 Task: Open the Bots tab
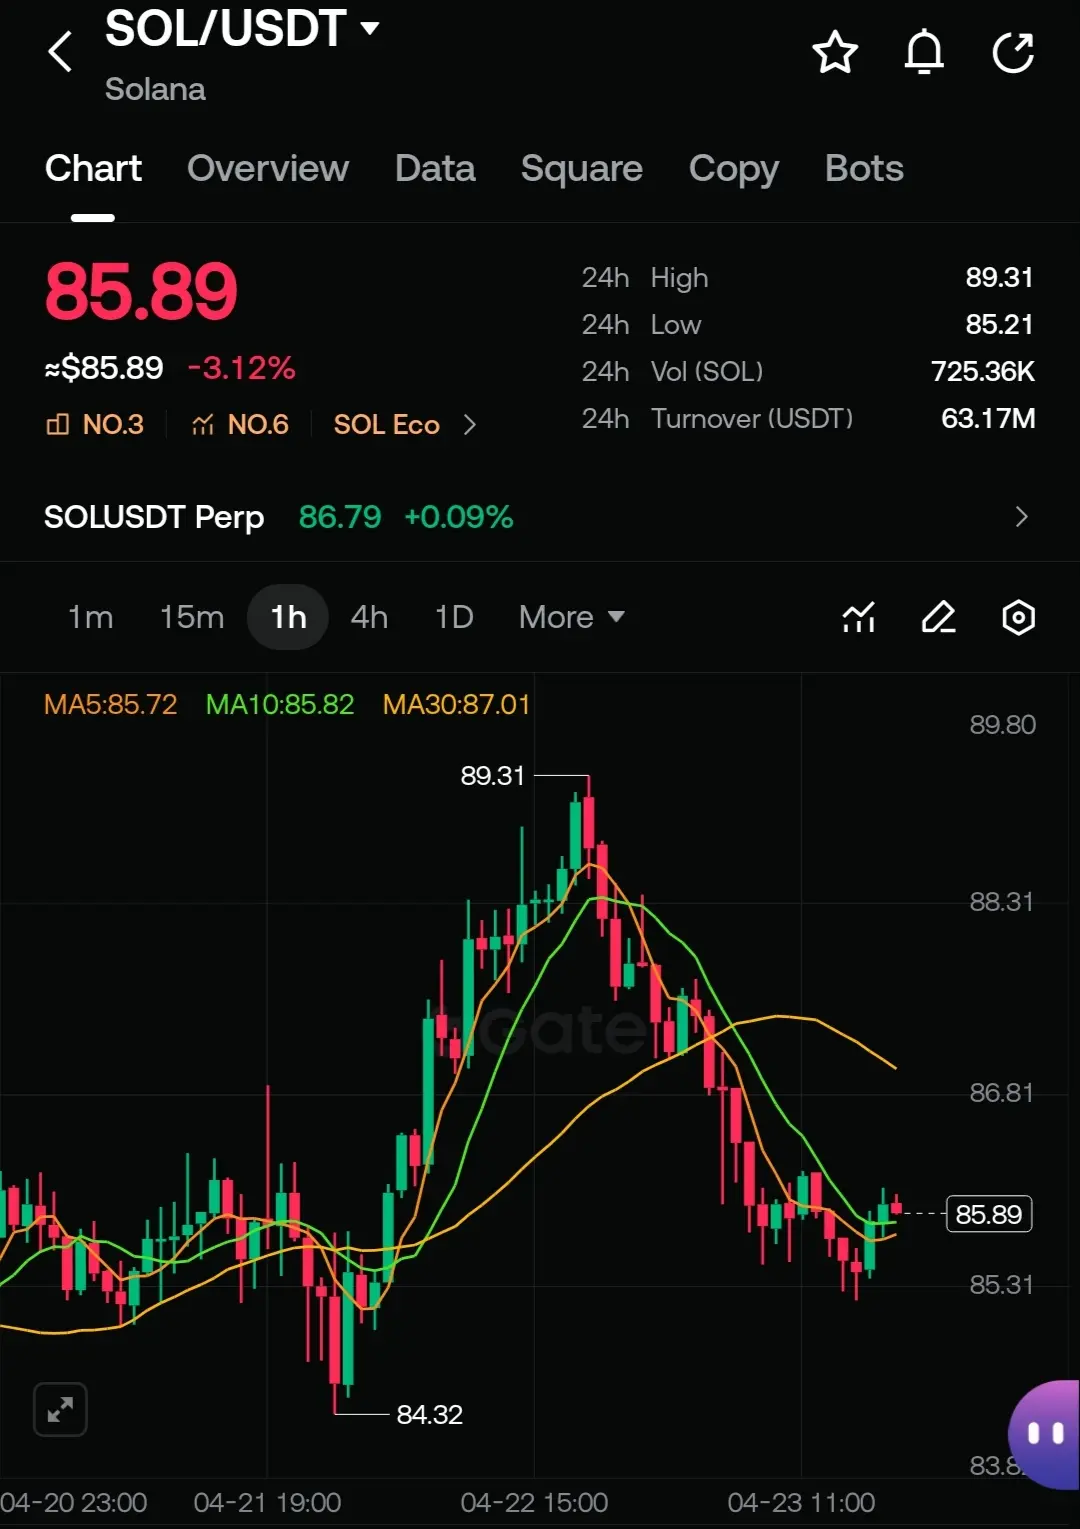click(864, 168)
